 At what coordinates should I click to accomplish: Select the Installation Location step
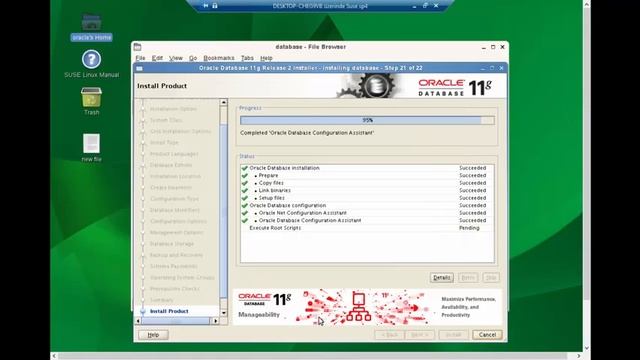point(176,176)
